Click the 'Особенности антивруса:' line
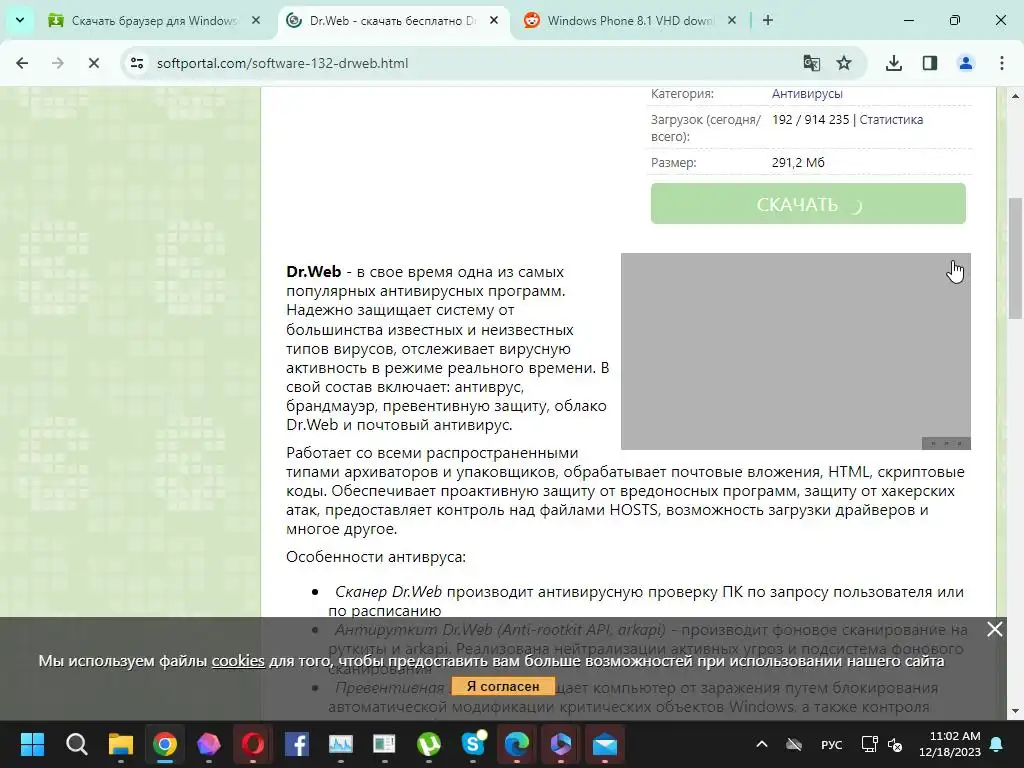1024x768 pixels. [376, 556]
